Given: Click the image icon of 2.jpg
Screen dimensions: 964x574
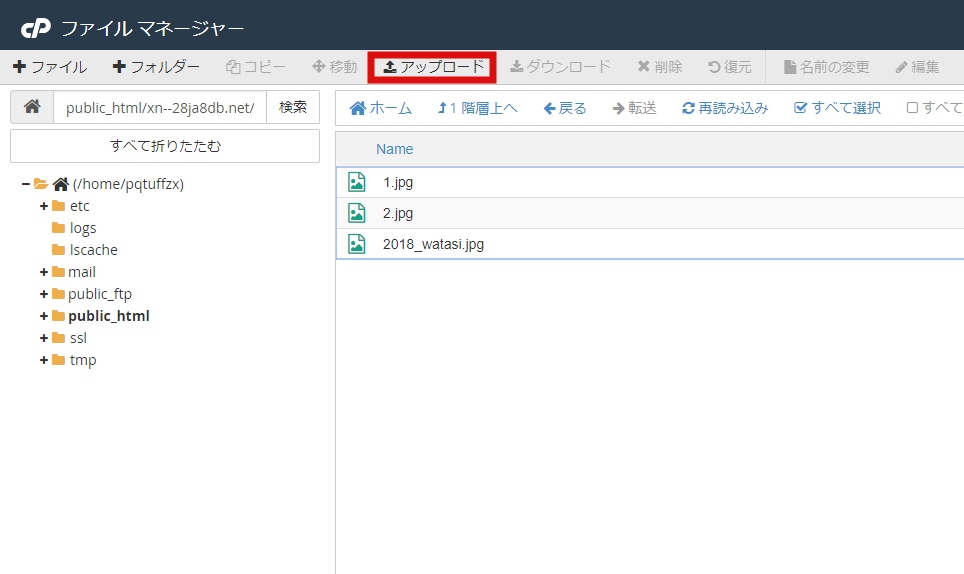Looking at the screenshot, I should 357,213.
